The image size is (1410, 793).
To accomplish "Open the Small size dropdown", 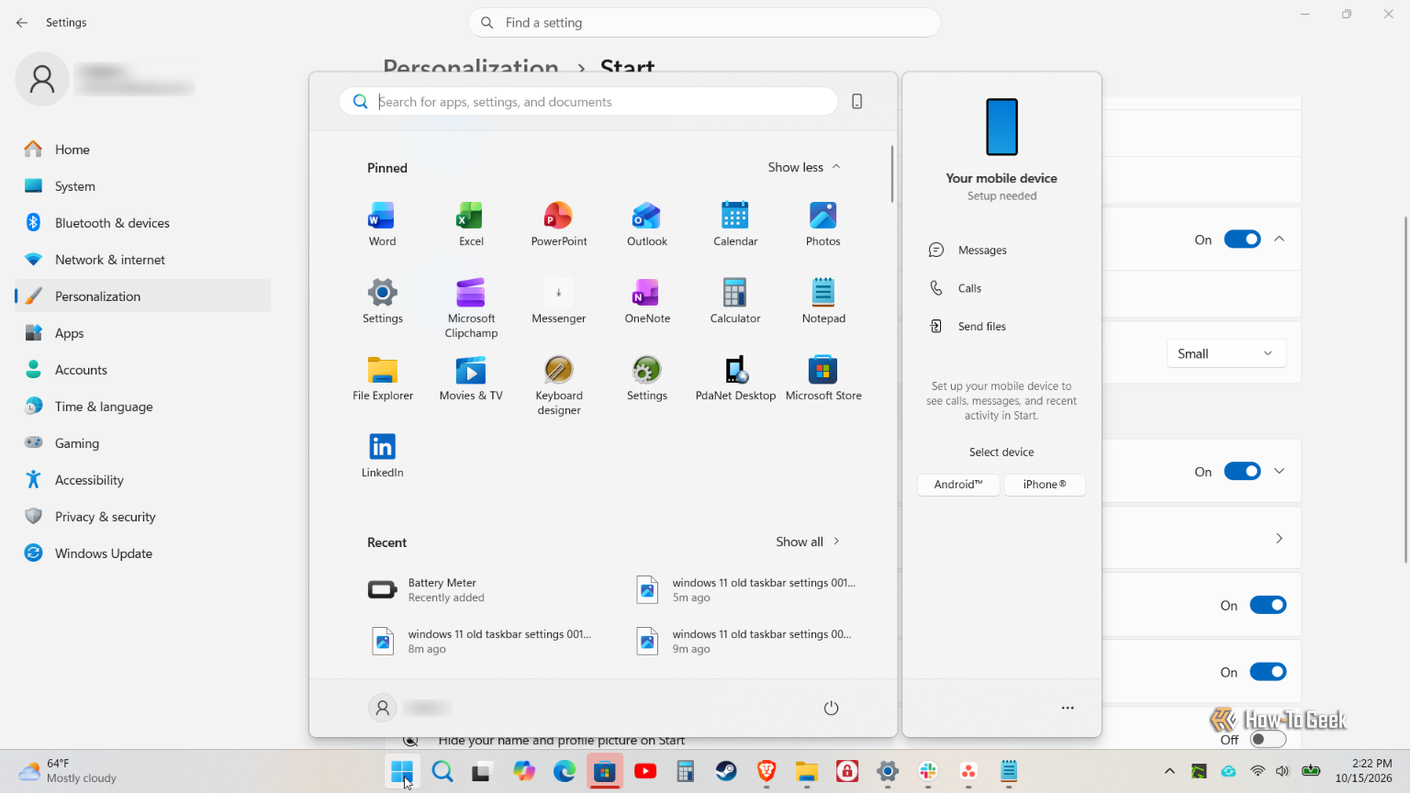I will click(x=1226, y=353).
